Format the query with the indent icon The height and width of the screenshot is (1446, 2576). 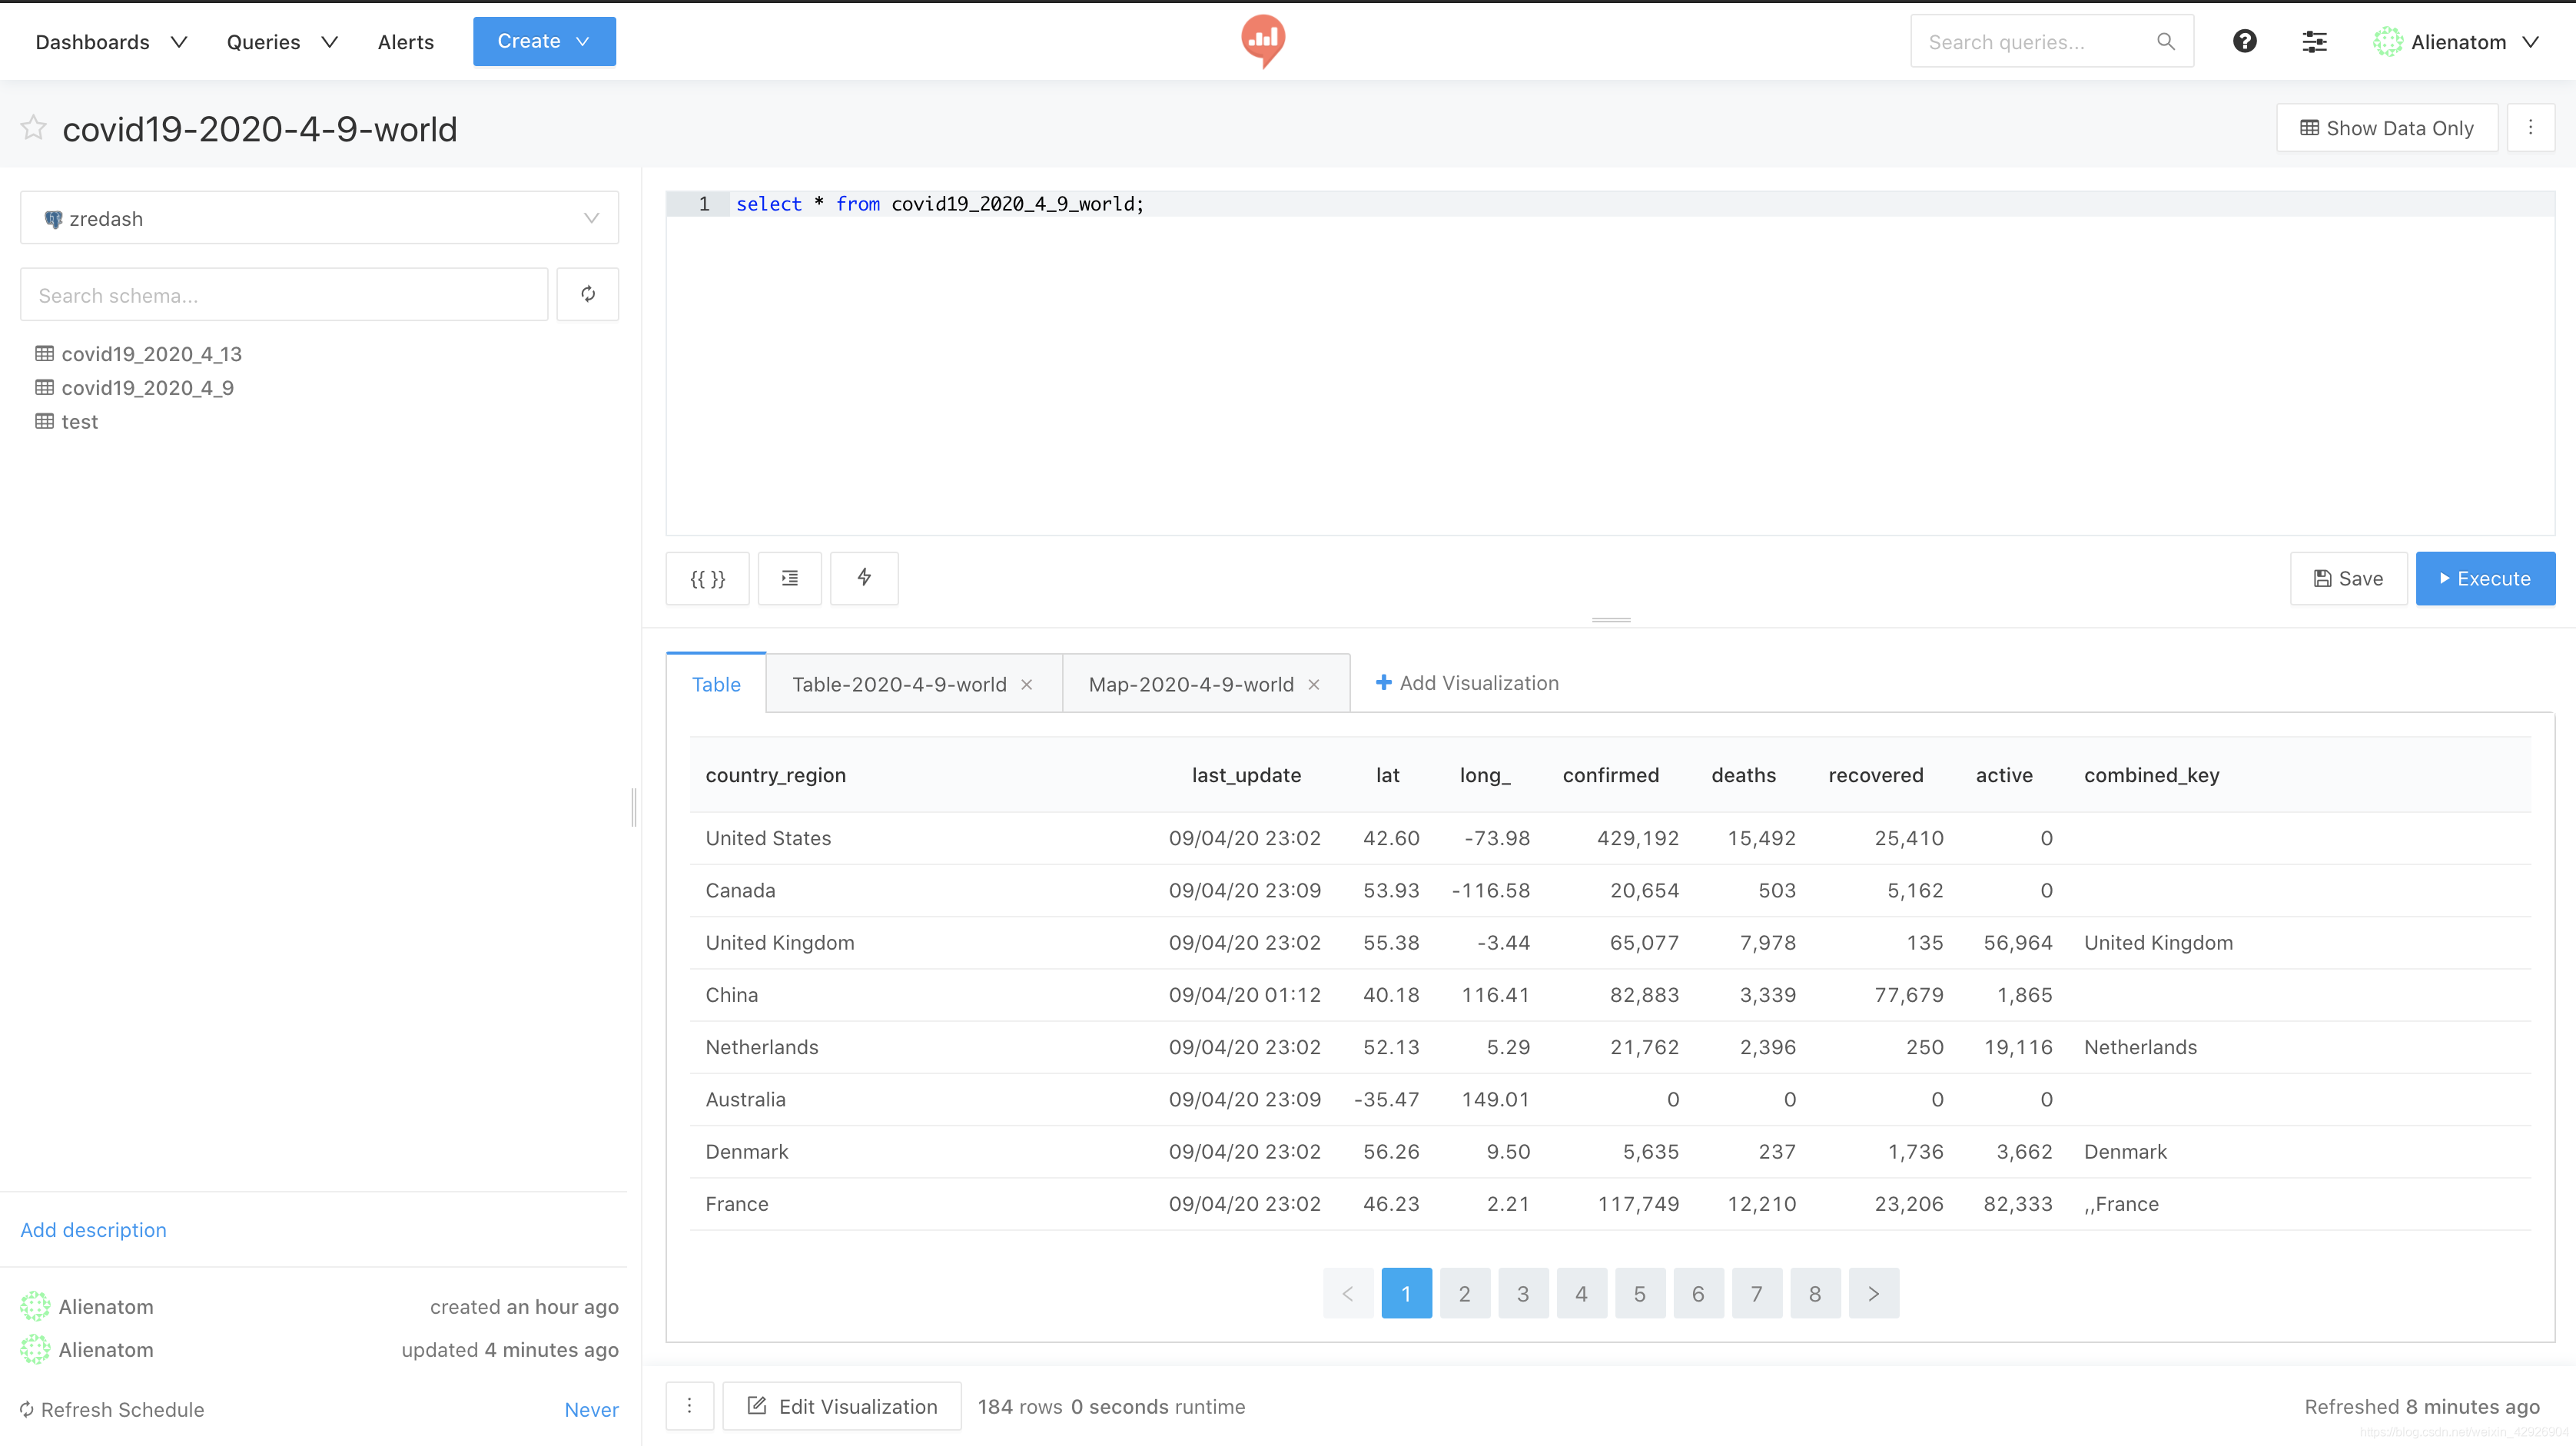790,578
